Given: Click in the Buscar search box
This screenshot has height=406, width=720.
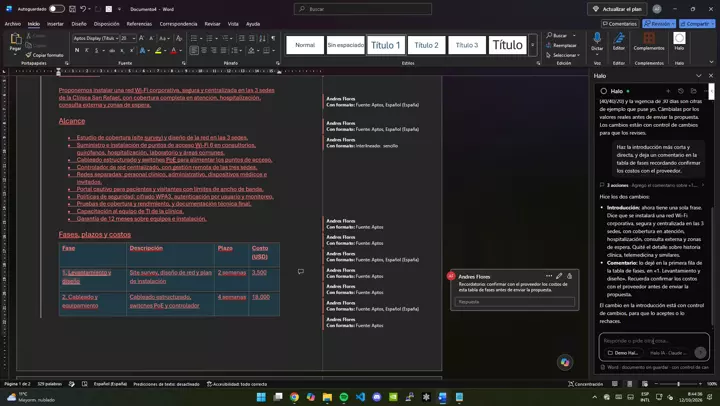Looking at the screenshot, I should click(363, 9).
